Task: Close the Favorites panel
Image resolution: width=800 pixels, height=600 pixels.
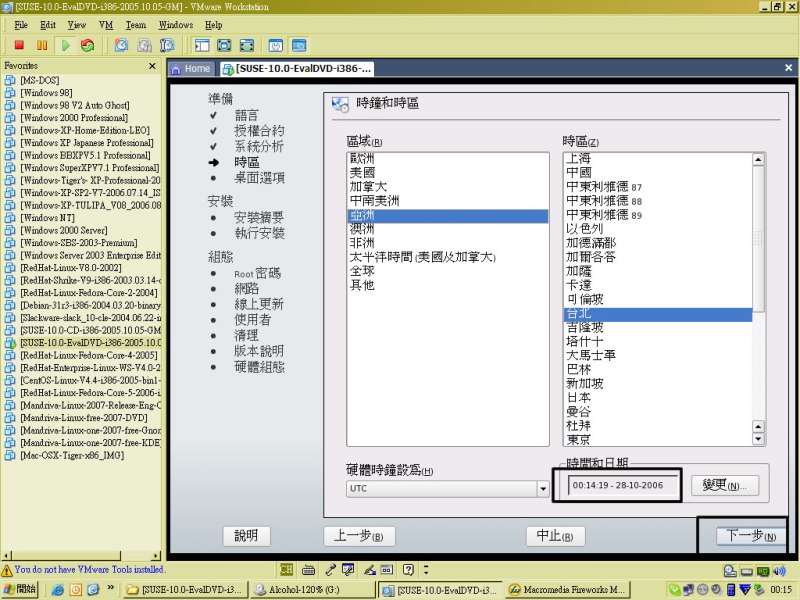Action: (152, 66)
